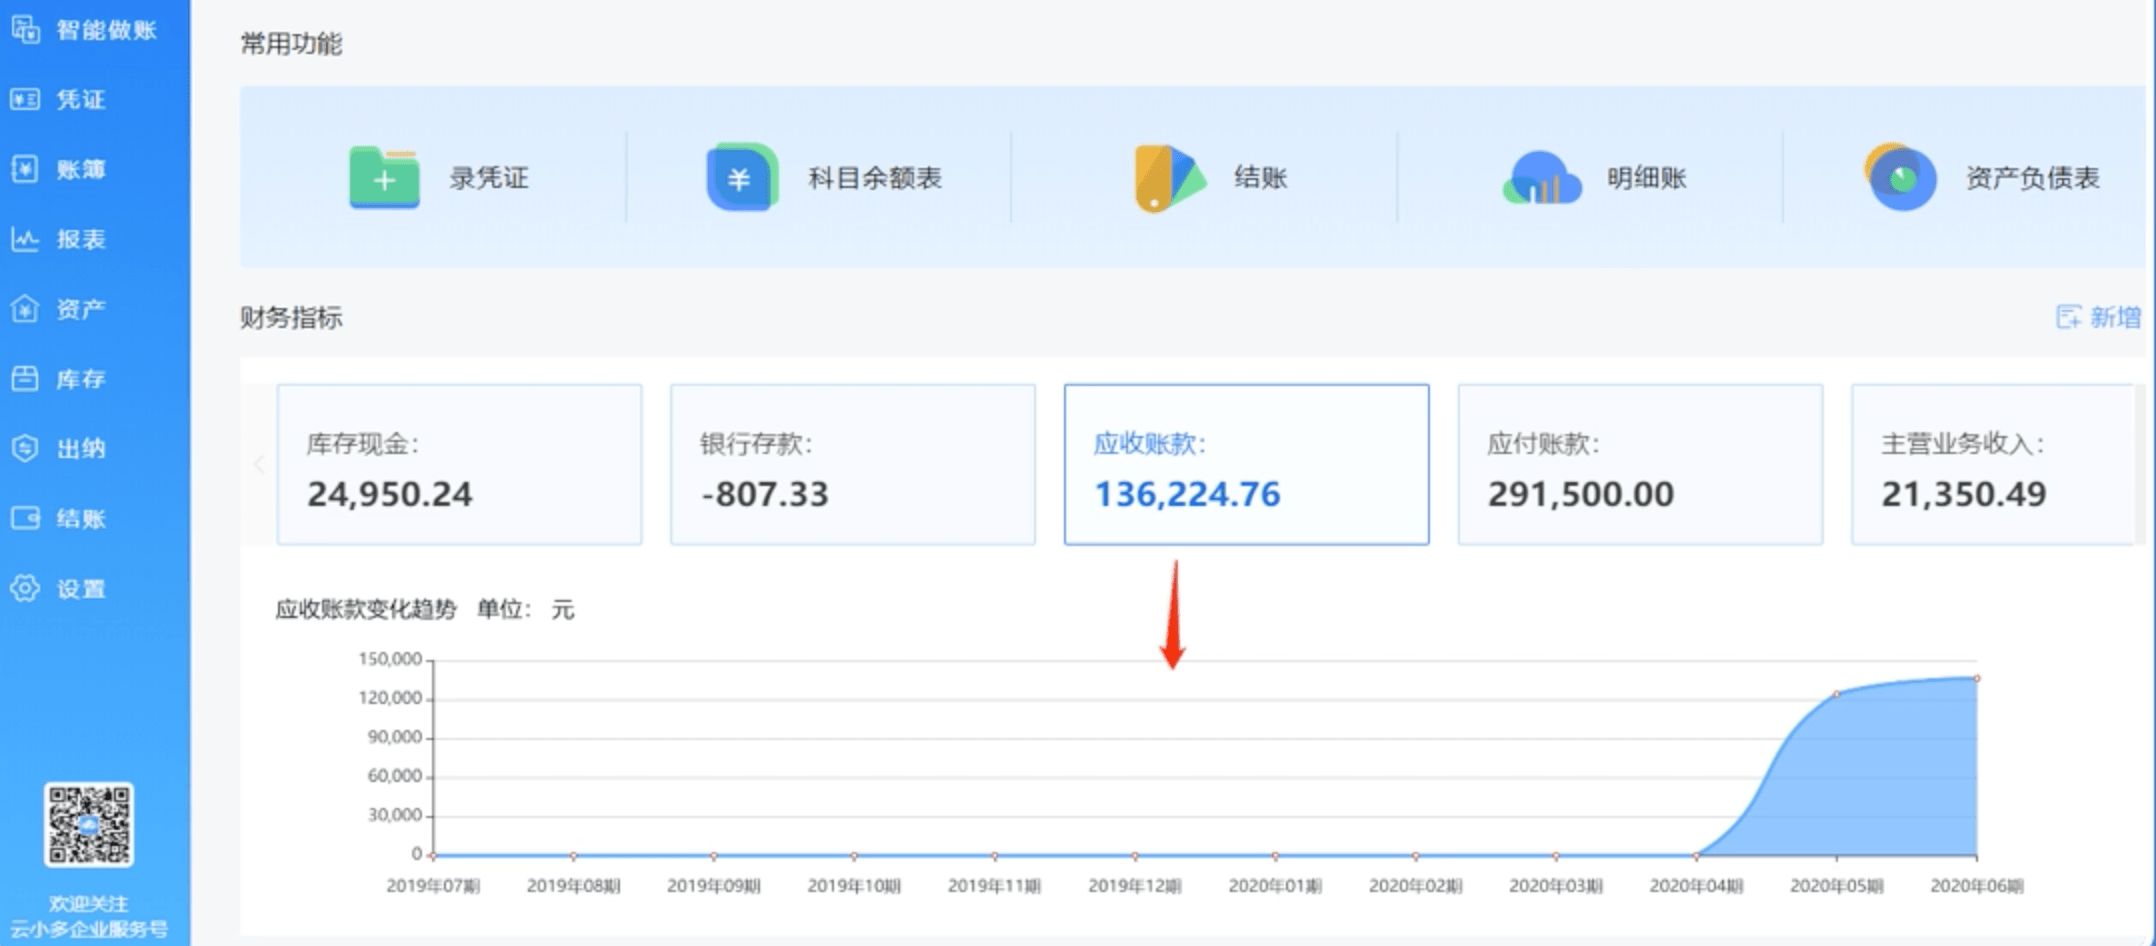Open the 凭证 sidebar menu
Screen dimensions: 2156x946
[x=80, y=100]
